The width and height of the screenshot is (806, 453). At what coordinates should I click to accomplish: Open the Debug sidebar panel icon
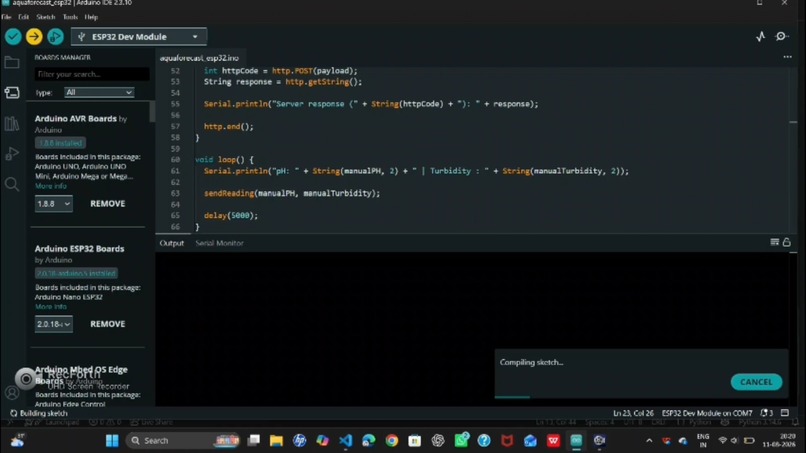[12, 153]
